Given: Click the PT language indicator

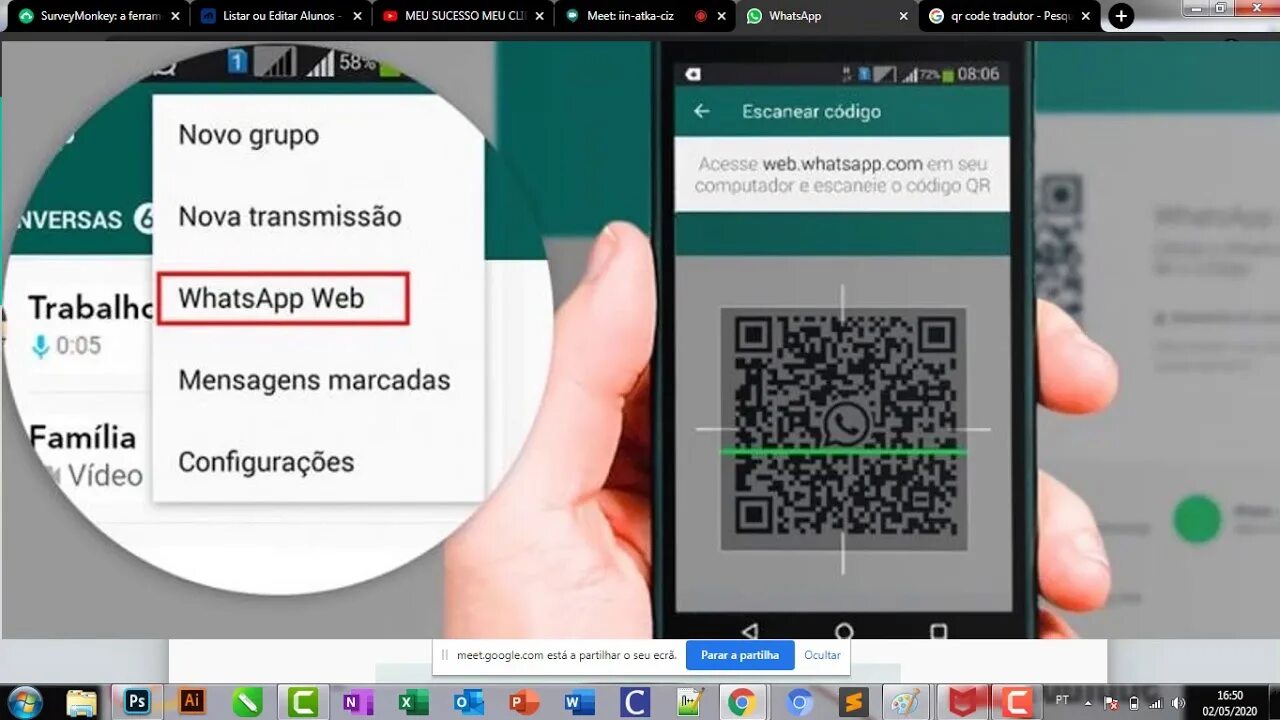Looking at the screenshot, I should tap(1062, 700).
